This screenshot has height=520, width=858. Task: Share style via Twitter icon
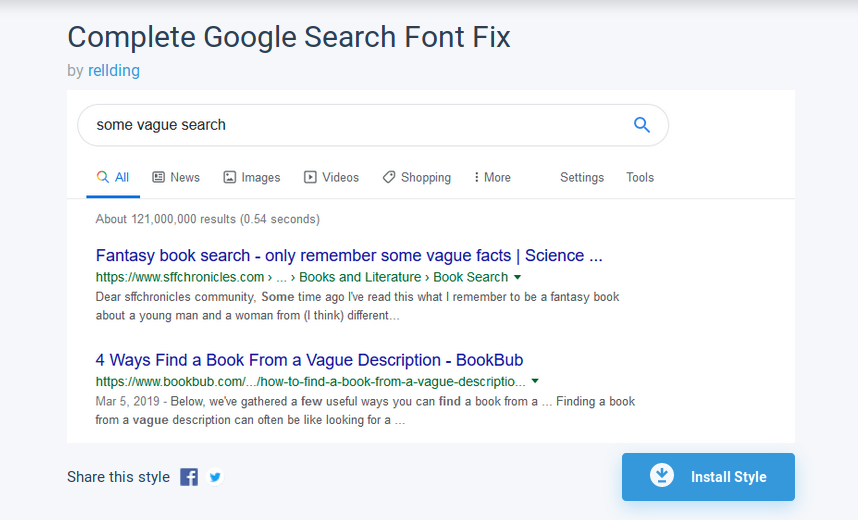tap(215, 477)
